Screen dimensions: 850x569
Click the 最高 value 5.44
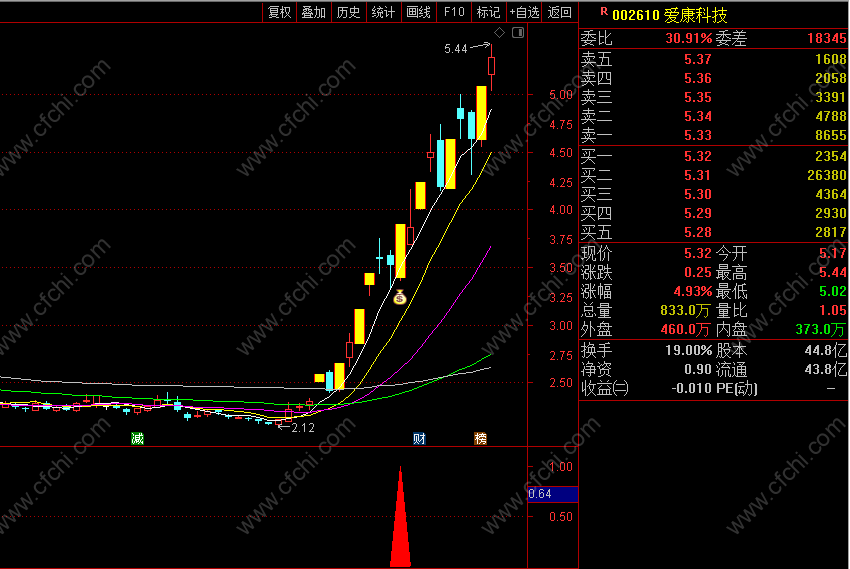(x=832, y=272)
